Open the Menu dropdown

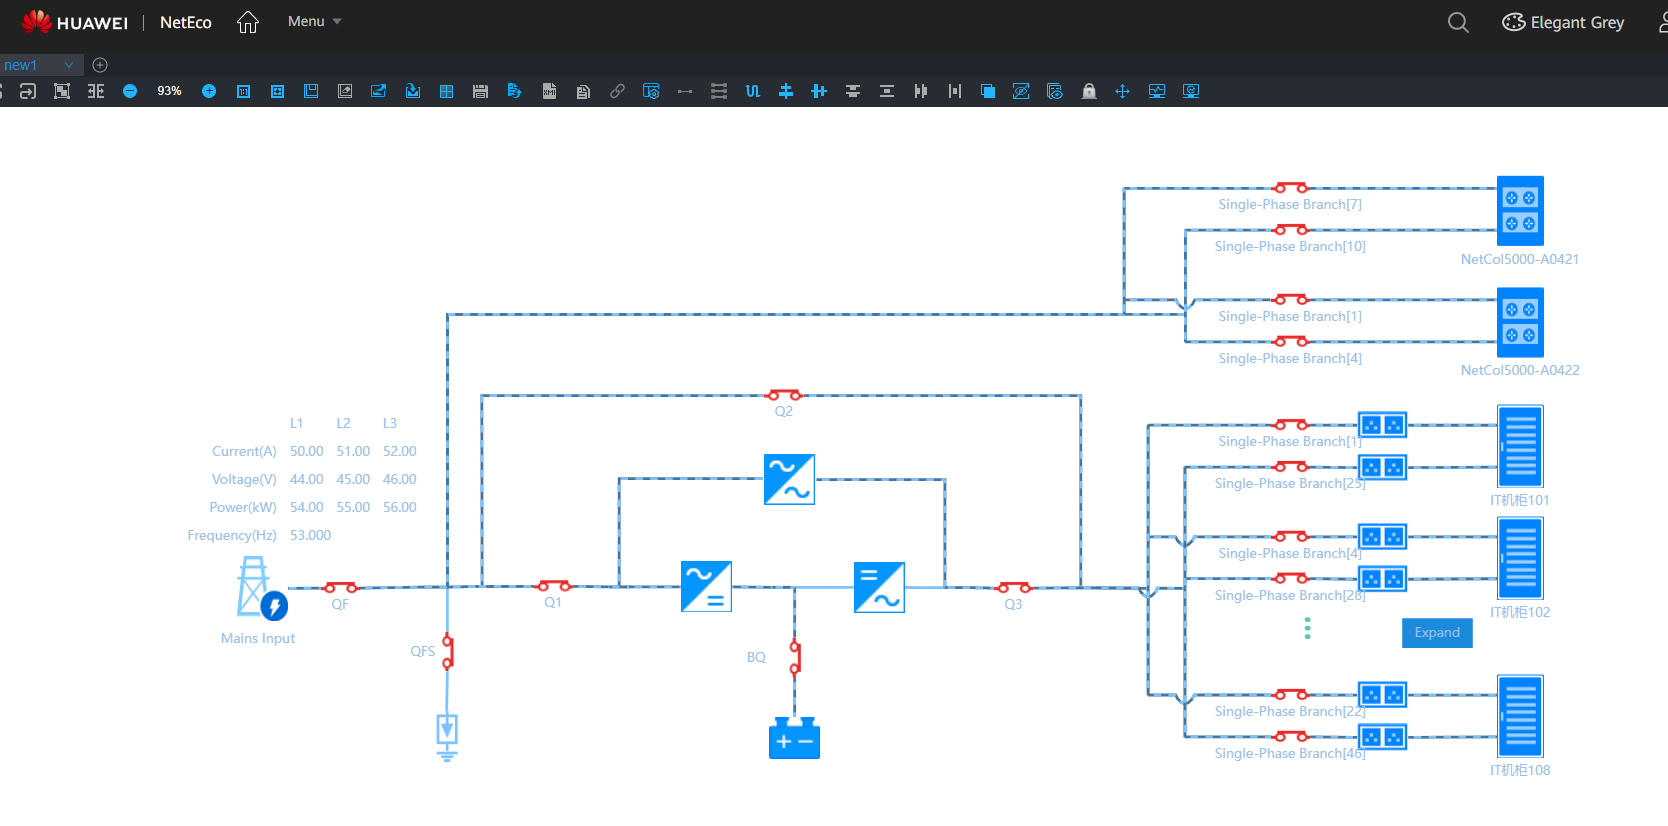pos(314,21)
